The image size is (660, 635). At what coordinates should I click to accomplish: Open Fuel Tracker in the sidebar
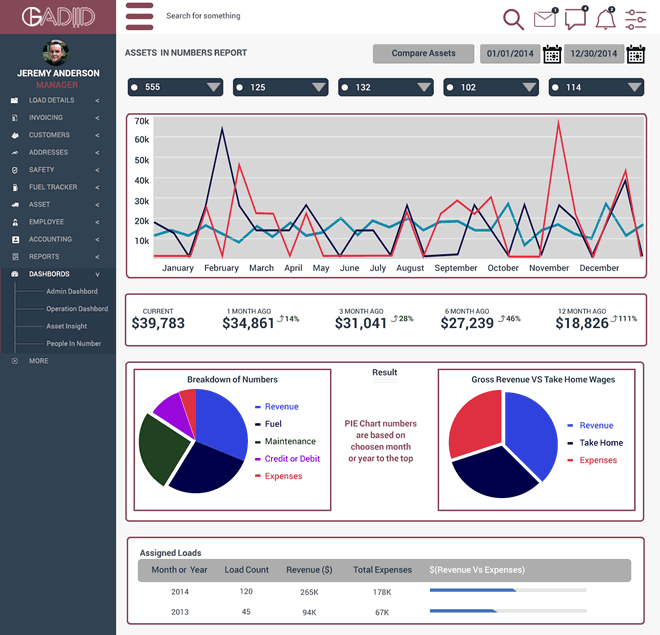[53, 187]
